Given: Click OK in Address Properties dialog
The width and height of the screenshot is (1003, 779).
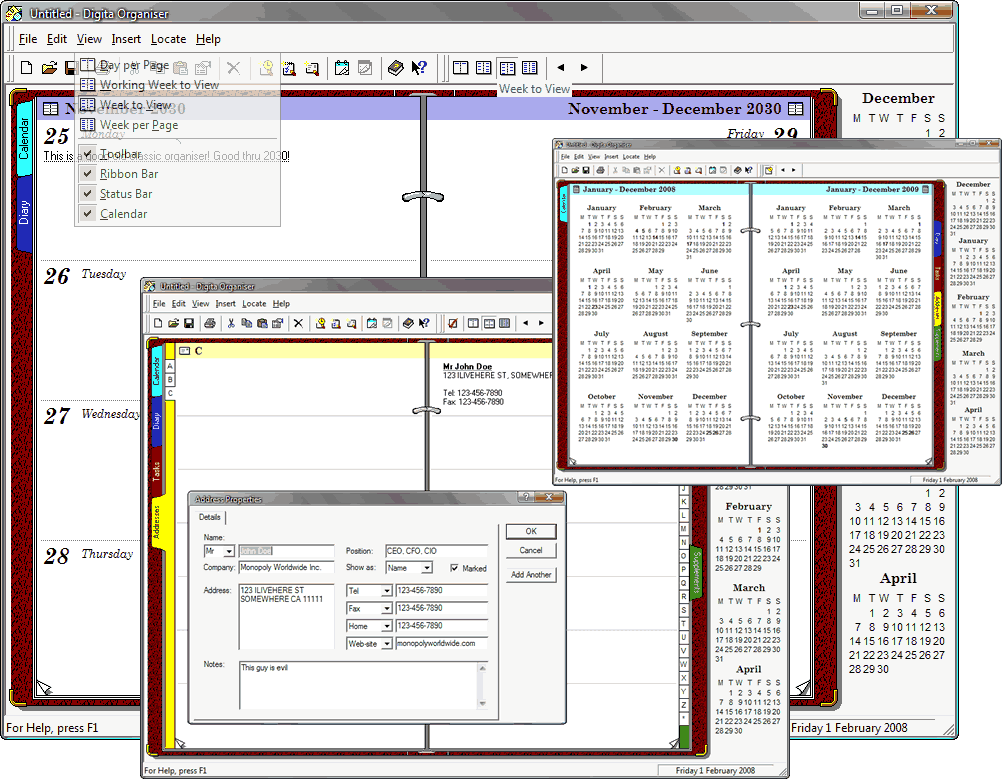Looking at the screenshot, I should [x=531, y=531].
